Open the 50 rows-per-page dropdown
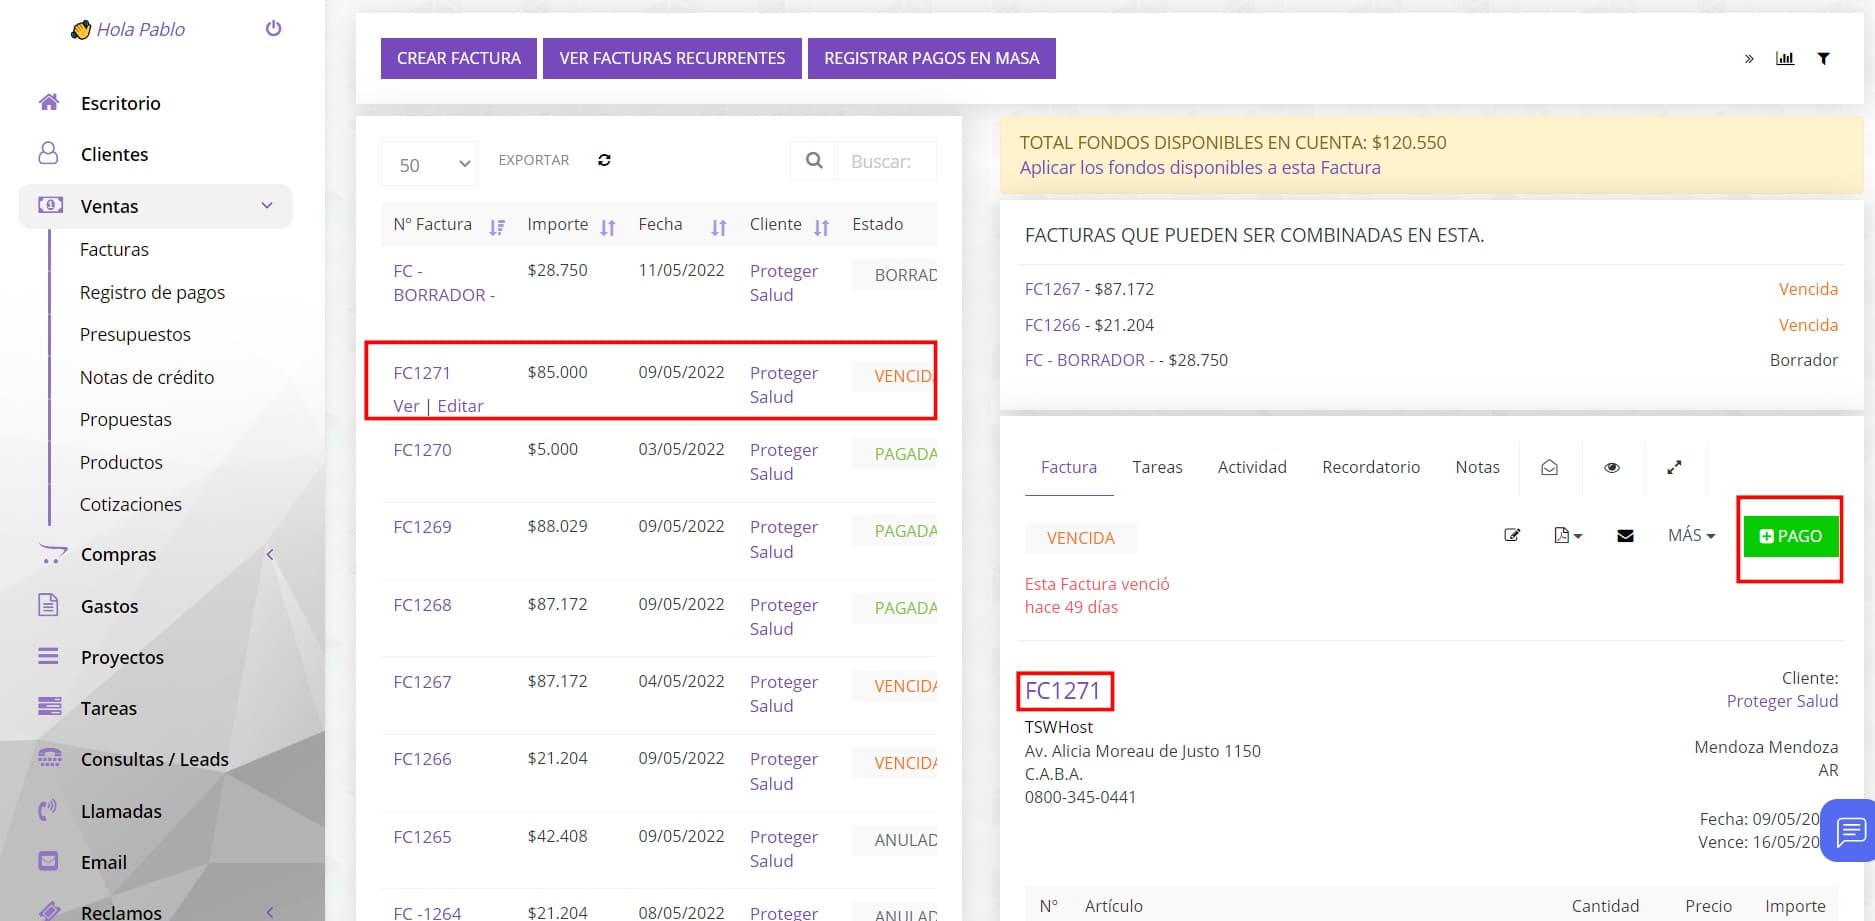The image size is (1875, 921). pos(429,165)
